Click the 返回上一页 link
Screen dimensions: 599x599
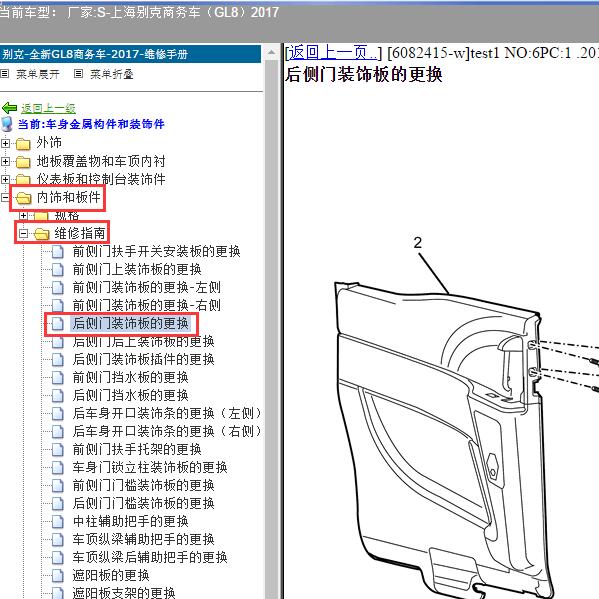click(x=332, y=52)
